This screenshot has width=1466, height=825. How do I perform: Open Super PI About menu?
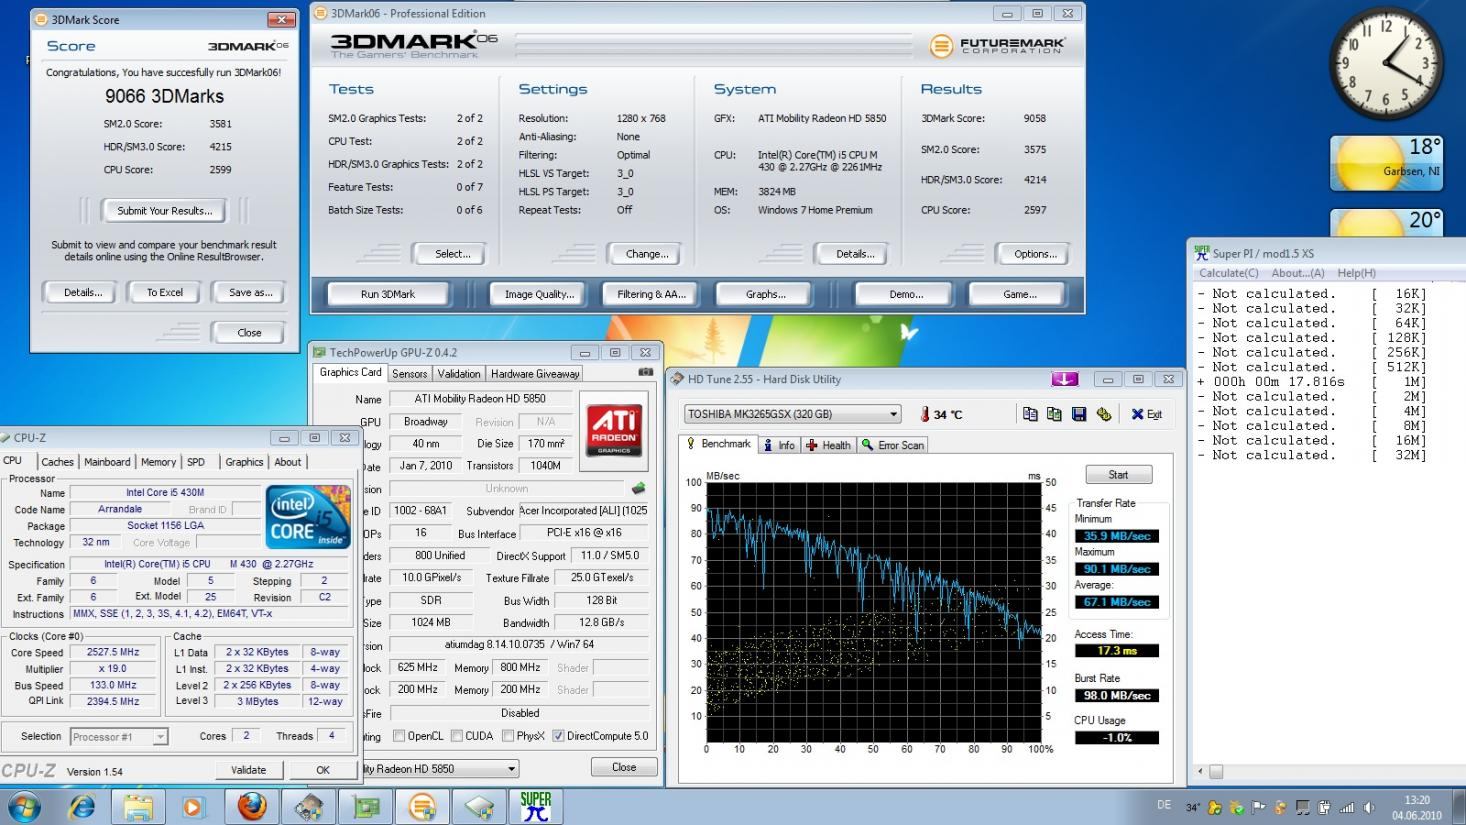pyautogui.click(x=1298, y=273)
